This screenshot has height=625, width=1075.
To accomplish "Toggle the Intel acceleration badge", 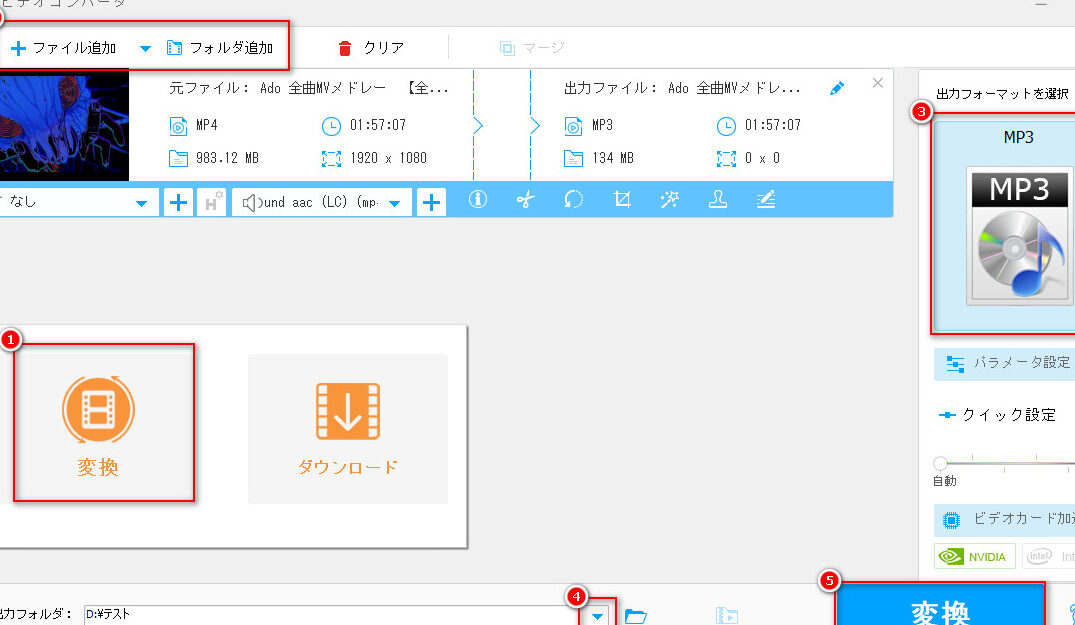I will [x=1049, y=556].
